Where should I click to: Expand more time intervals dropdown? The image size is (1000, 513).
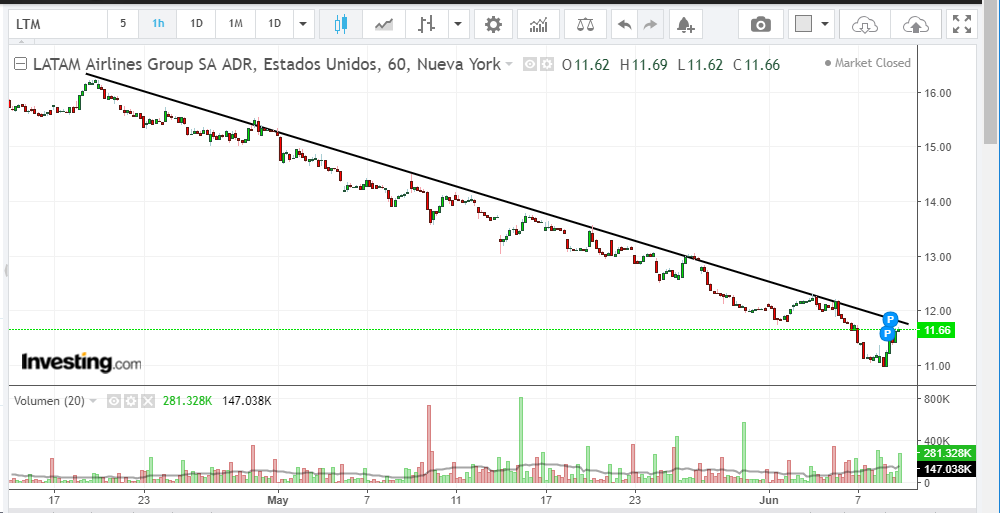coord(303,24)
